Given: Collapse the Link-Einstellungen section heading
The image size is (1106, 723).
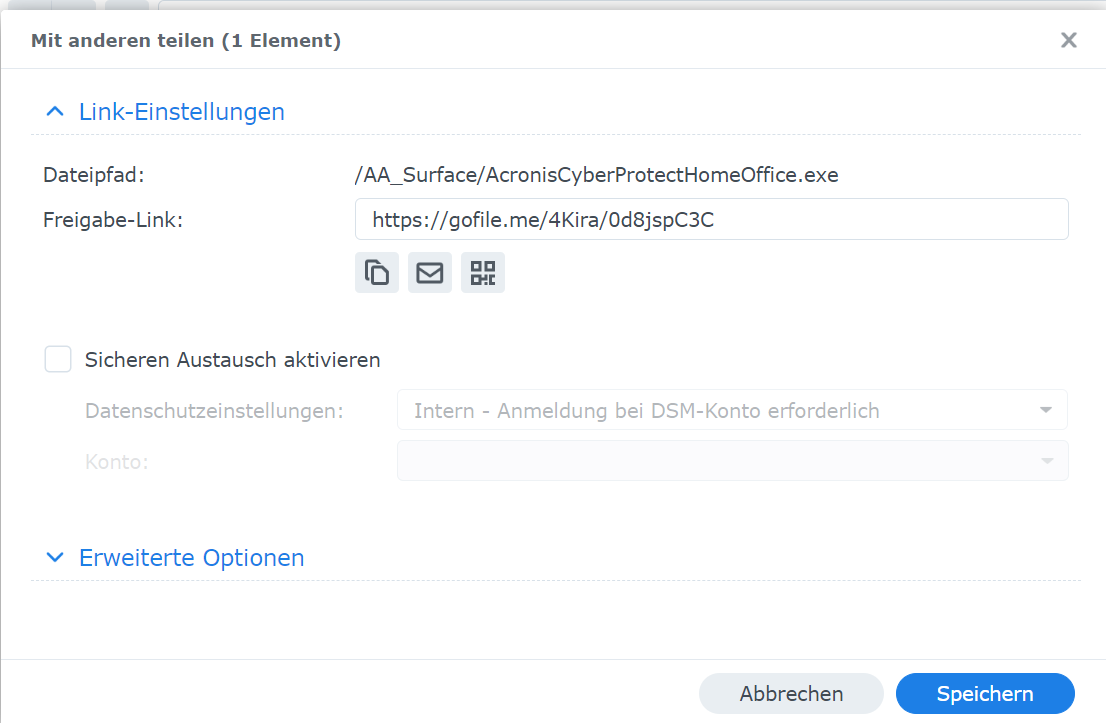Looking at the screenshot, I should 182,111.
